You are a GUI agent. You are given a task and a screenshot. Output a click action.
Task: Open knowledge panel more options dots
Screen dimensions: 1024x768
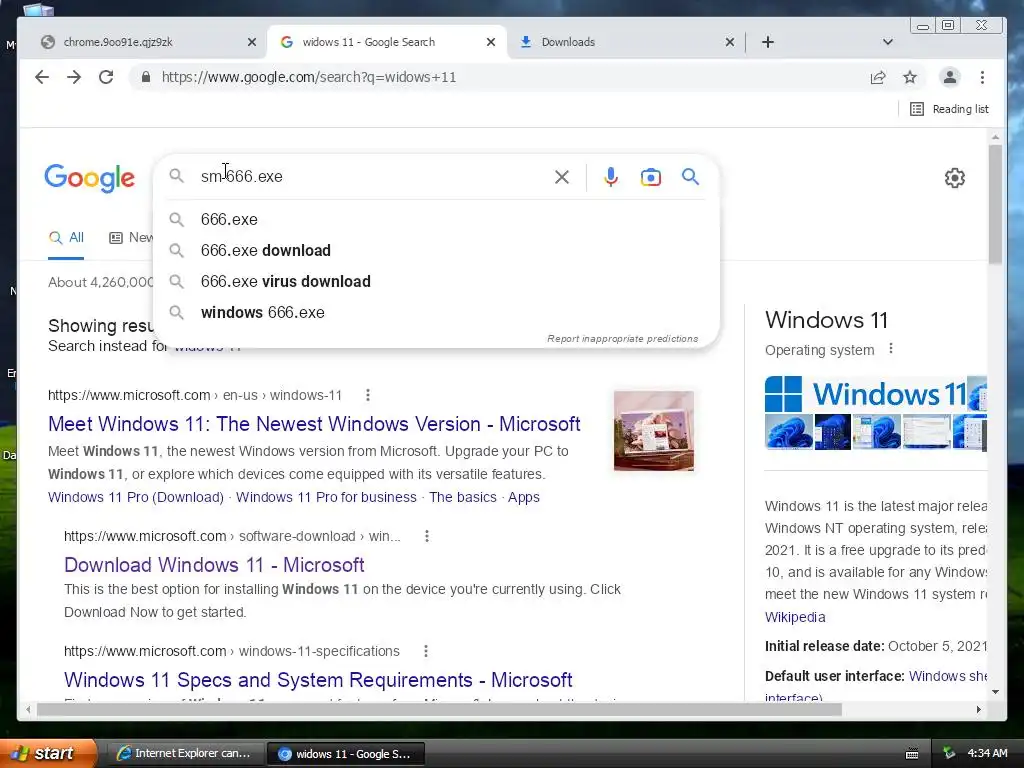891,349
